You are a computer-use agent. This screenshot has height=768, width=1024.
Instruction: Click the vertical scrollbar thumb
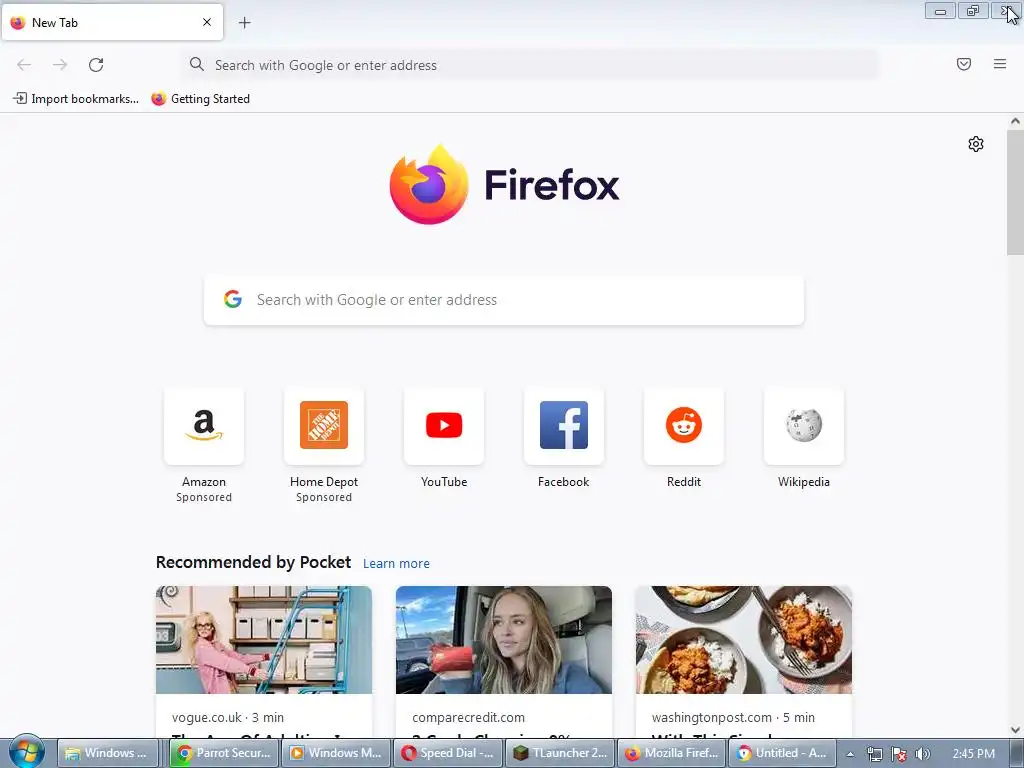1015,192
